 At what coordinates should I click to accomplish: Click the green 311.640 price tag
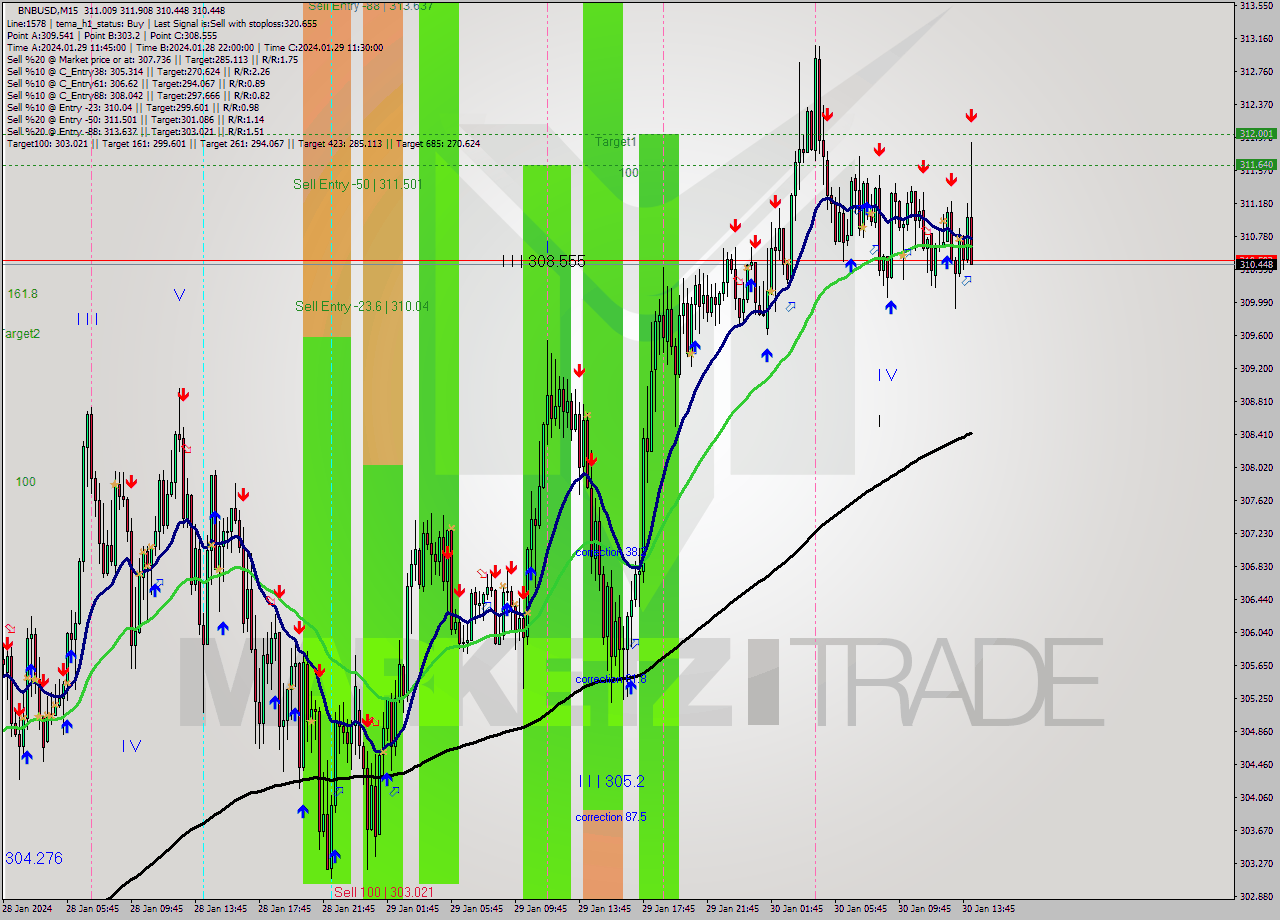point(1256,165)
